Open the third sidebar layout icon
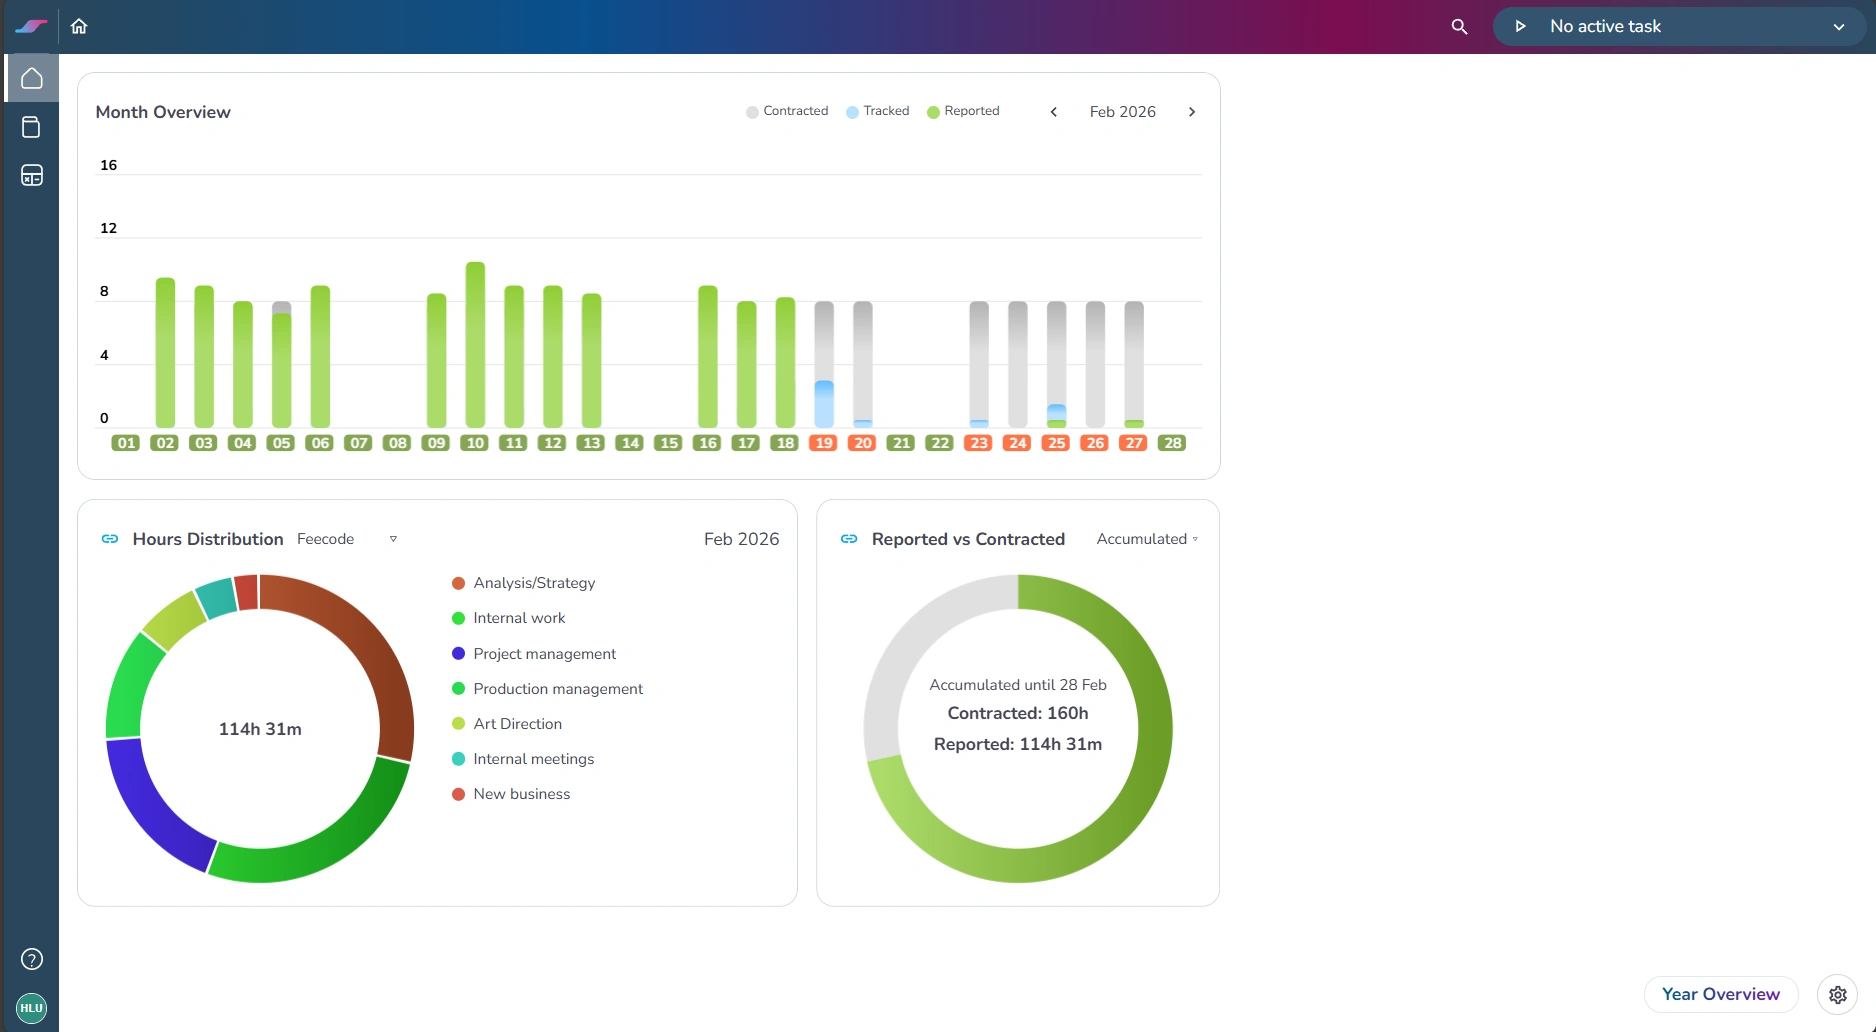The image size is (1876, 1032). pyautogui.click(x=32, y=176)
